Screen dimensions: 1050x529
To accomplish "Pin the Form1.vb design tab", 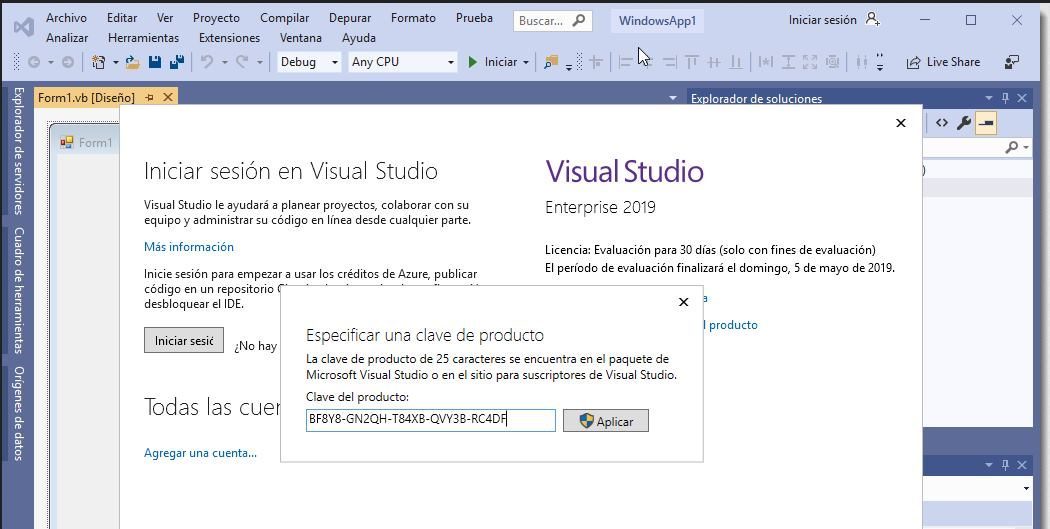I will click(x=149, y=98).
